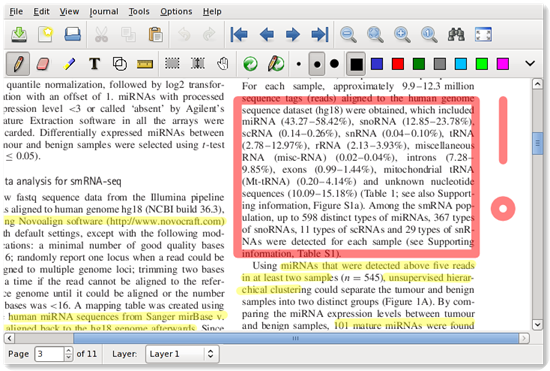This screenshot has height=371, width=550.
Task: Click the Redo arrow
Action: point(209,34)
